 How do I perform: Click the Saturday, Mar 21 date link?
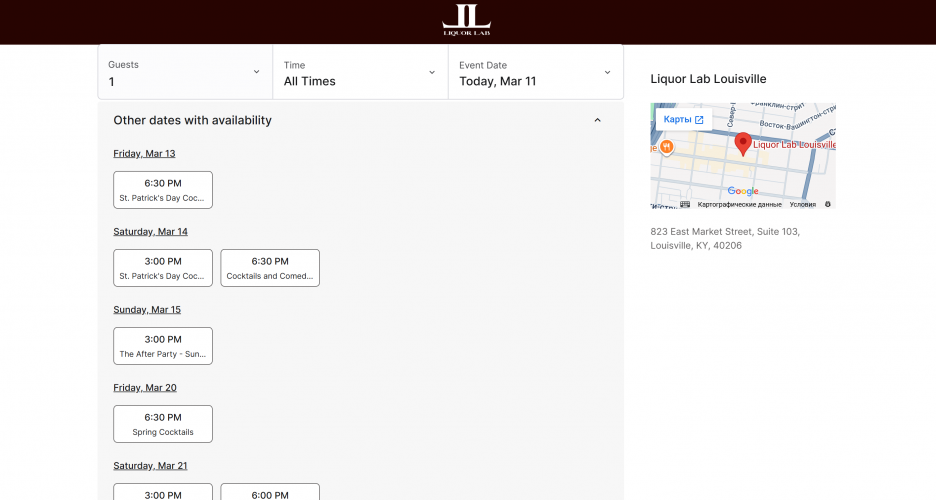pos(150,466)
